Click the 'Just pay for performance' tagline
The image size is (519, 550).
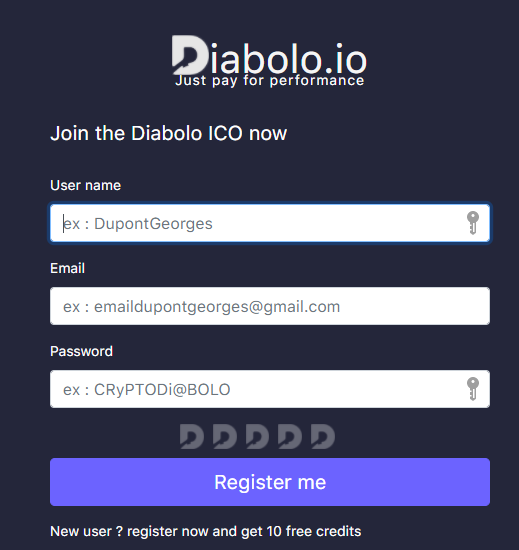pos(270,81)
